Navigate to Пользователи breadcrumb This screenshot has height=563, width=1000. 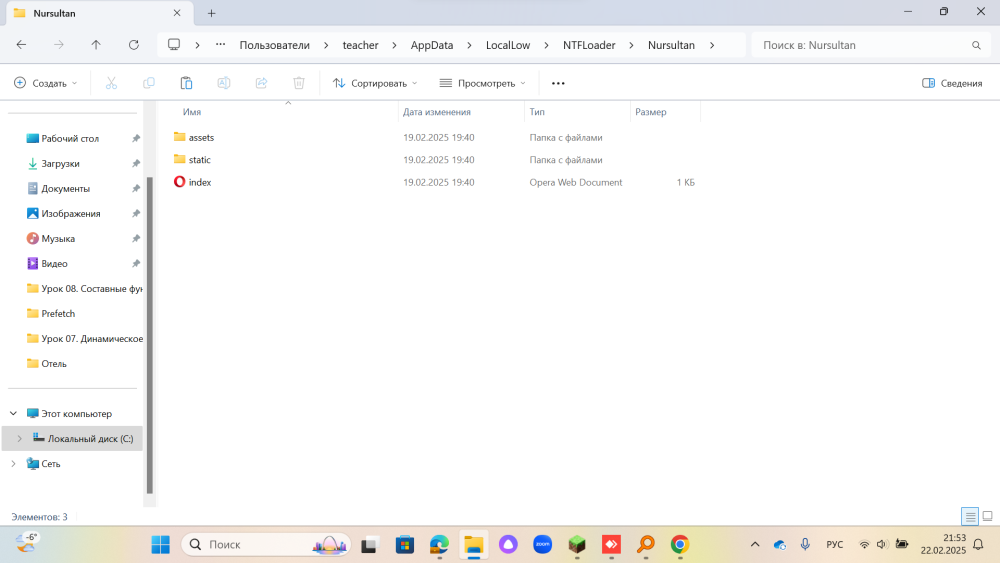click(275, 45)
